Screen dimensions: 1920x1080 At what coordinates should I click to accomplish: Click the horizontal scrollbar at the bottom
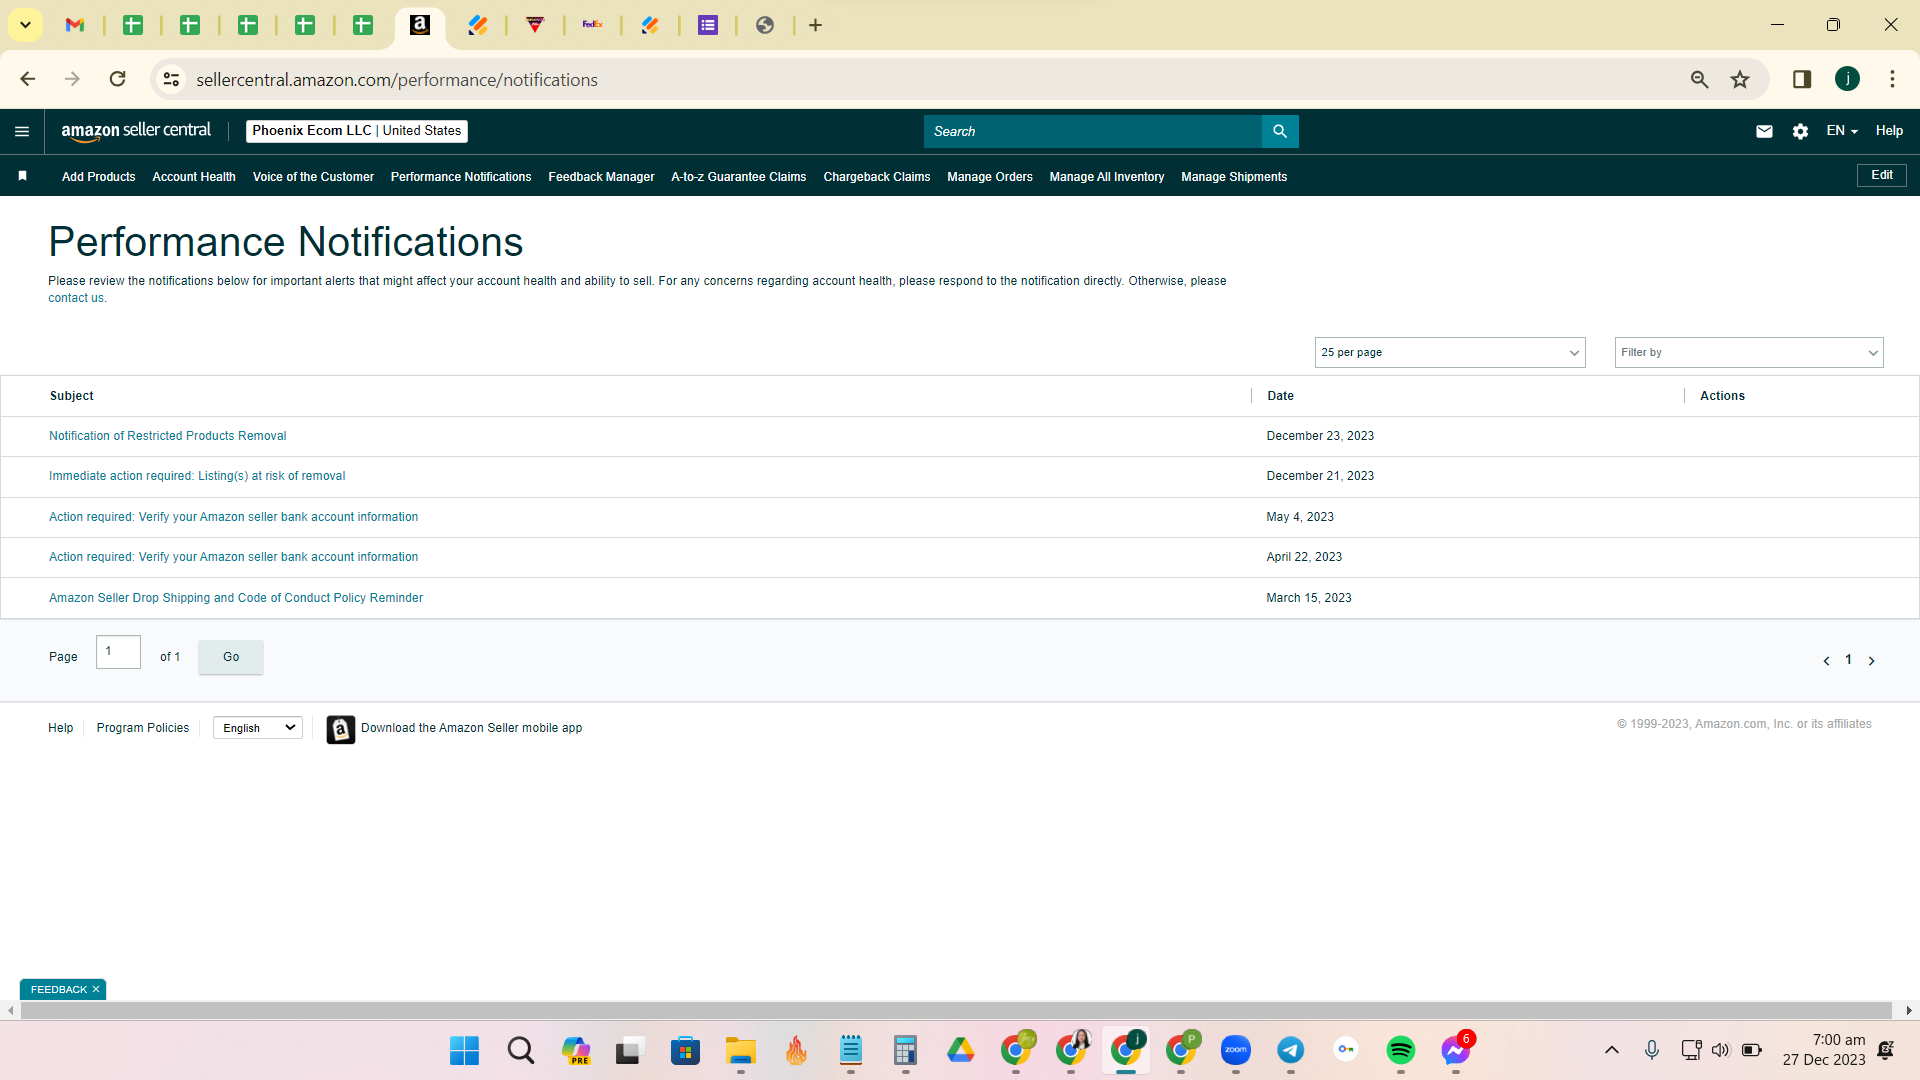click(956, 1011)
